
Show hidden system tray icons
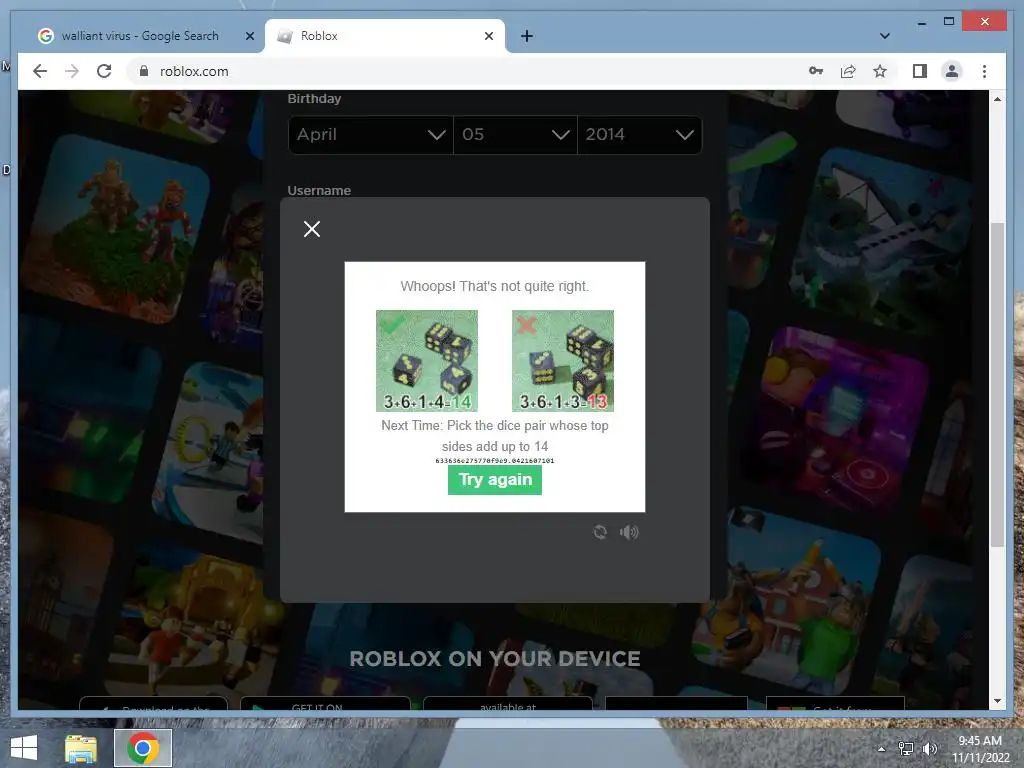click(882, 749)
